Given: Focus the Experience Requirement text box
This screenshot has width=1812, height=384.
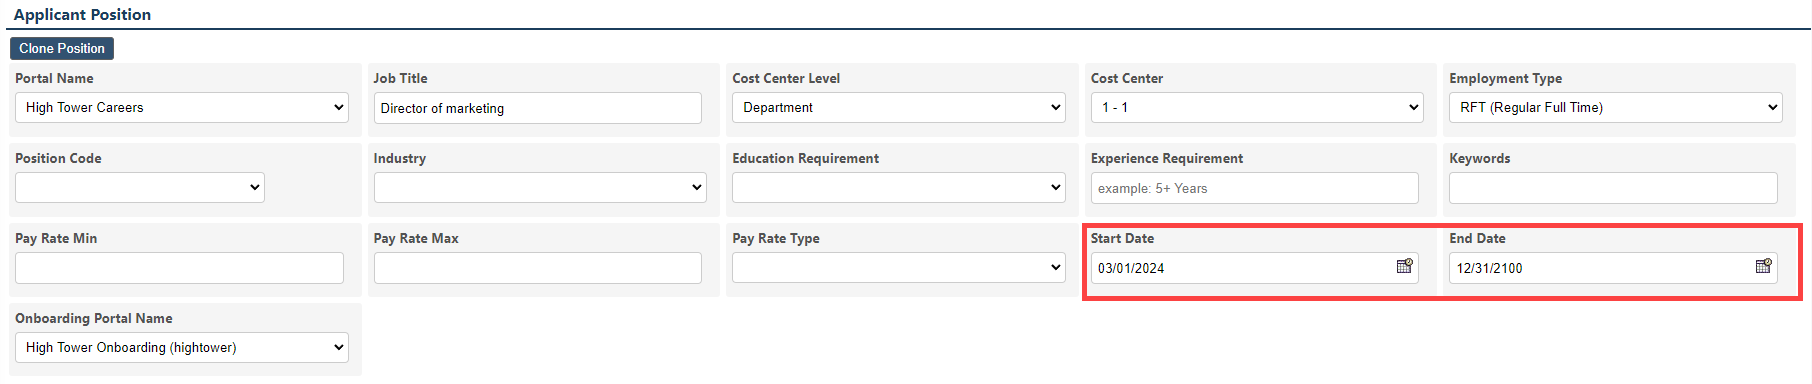Looking at the screenshot, I should coord(1255,188).
